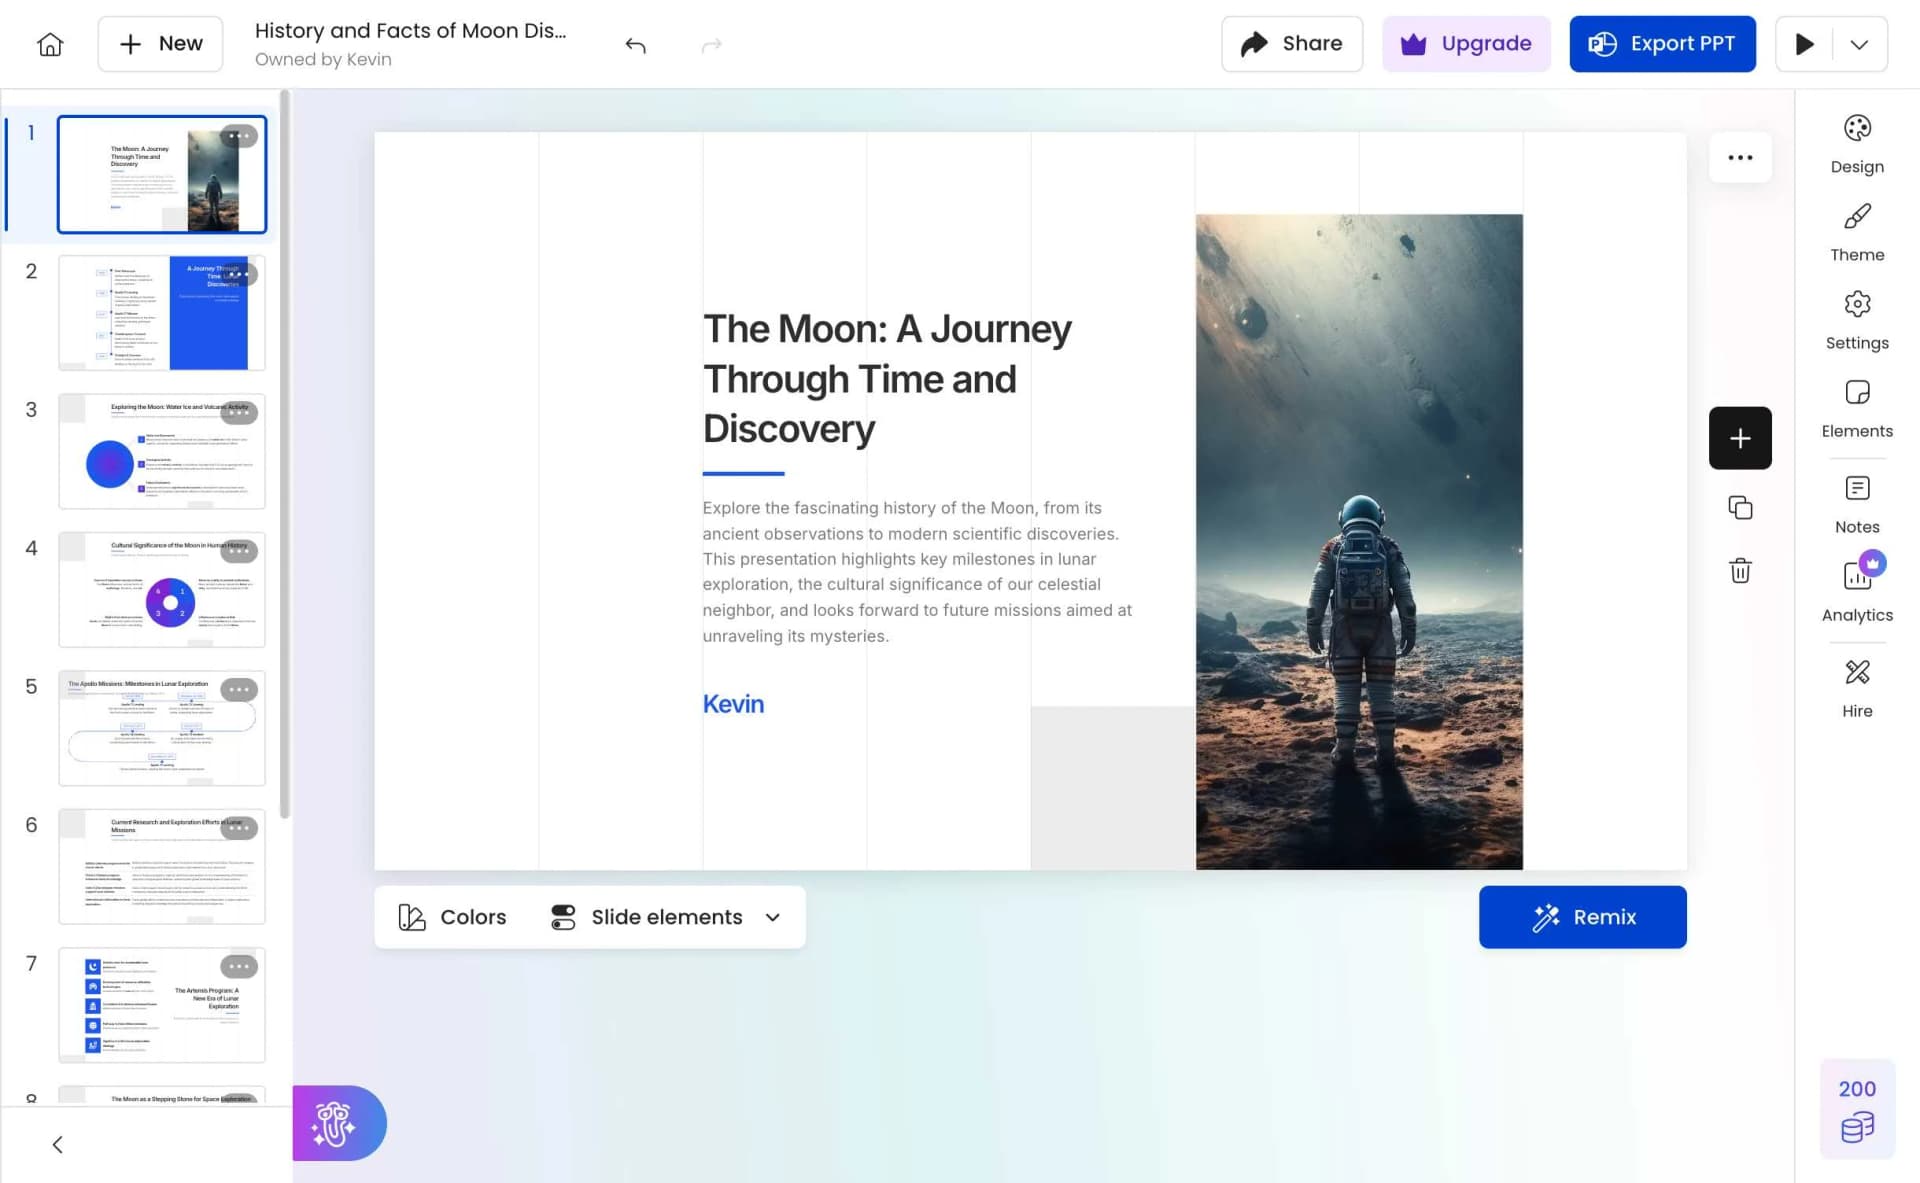Image resolution: width=1920 pixels, height=1183 pixels.
Task: Open the Design panel icon
Action: tap(1857, 129)
